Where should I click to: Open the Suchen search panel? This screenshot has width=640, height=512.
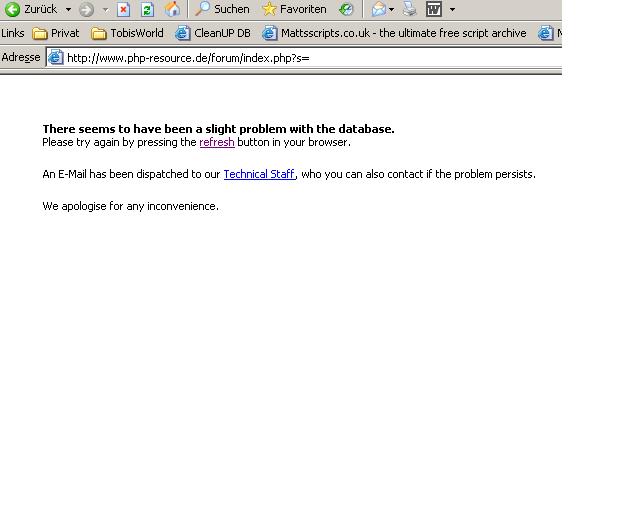tap(222, 9)
